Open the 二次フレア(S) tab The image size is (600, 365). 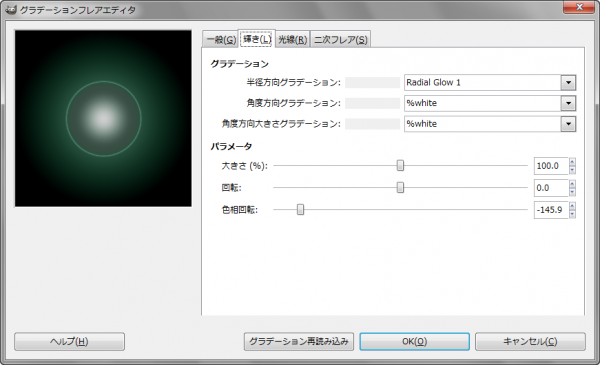[x=340, y=40]
